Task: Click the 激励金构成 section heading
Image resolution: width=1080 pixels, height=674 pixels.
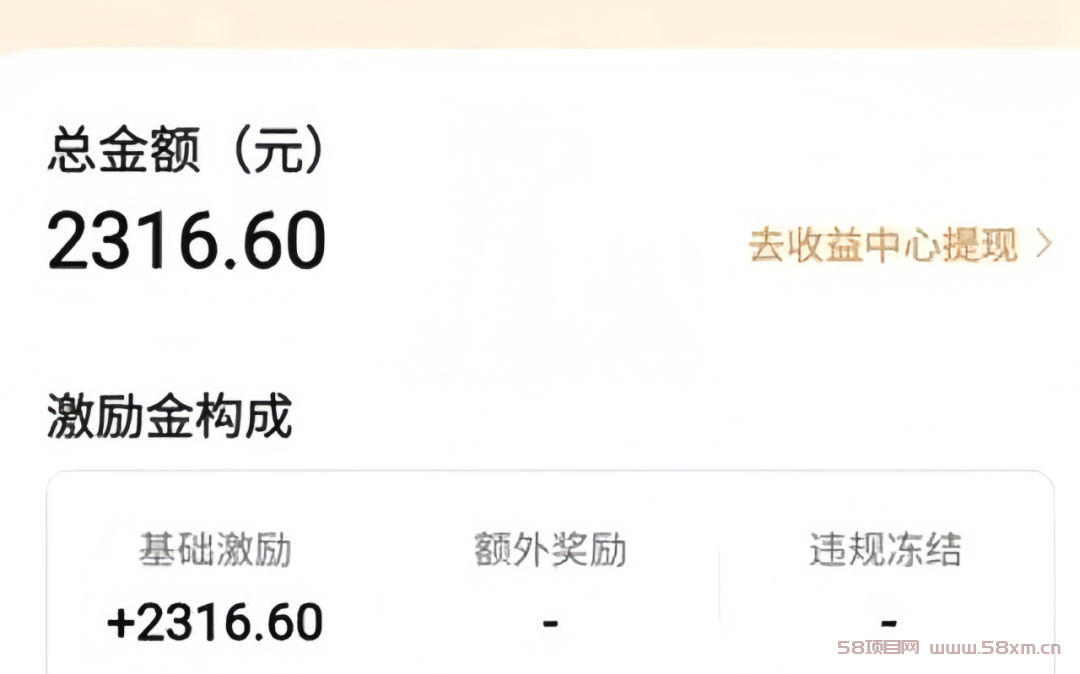Action: click(169, 417)
